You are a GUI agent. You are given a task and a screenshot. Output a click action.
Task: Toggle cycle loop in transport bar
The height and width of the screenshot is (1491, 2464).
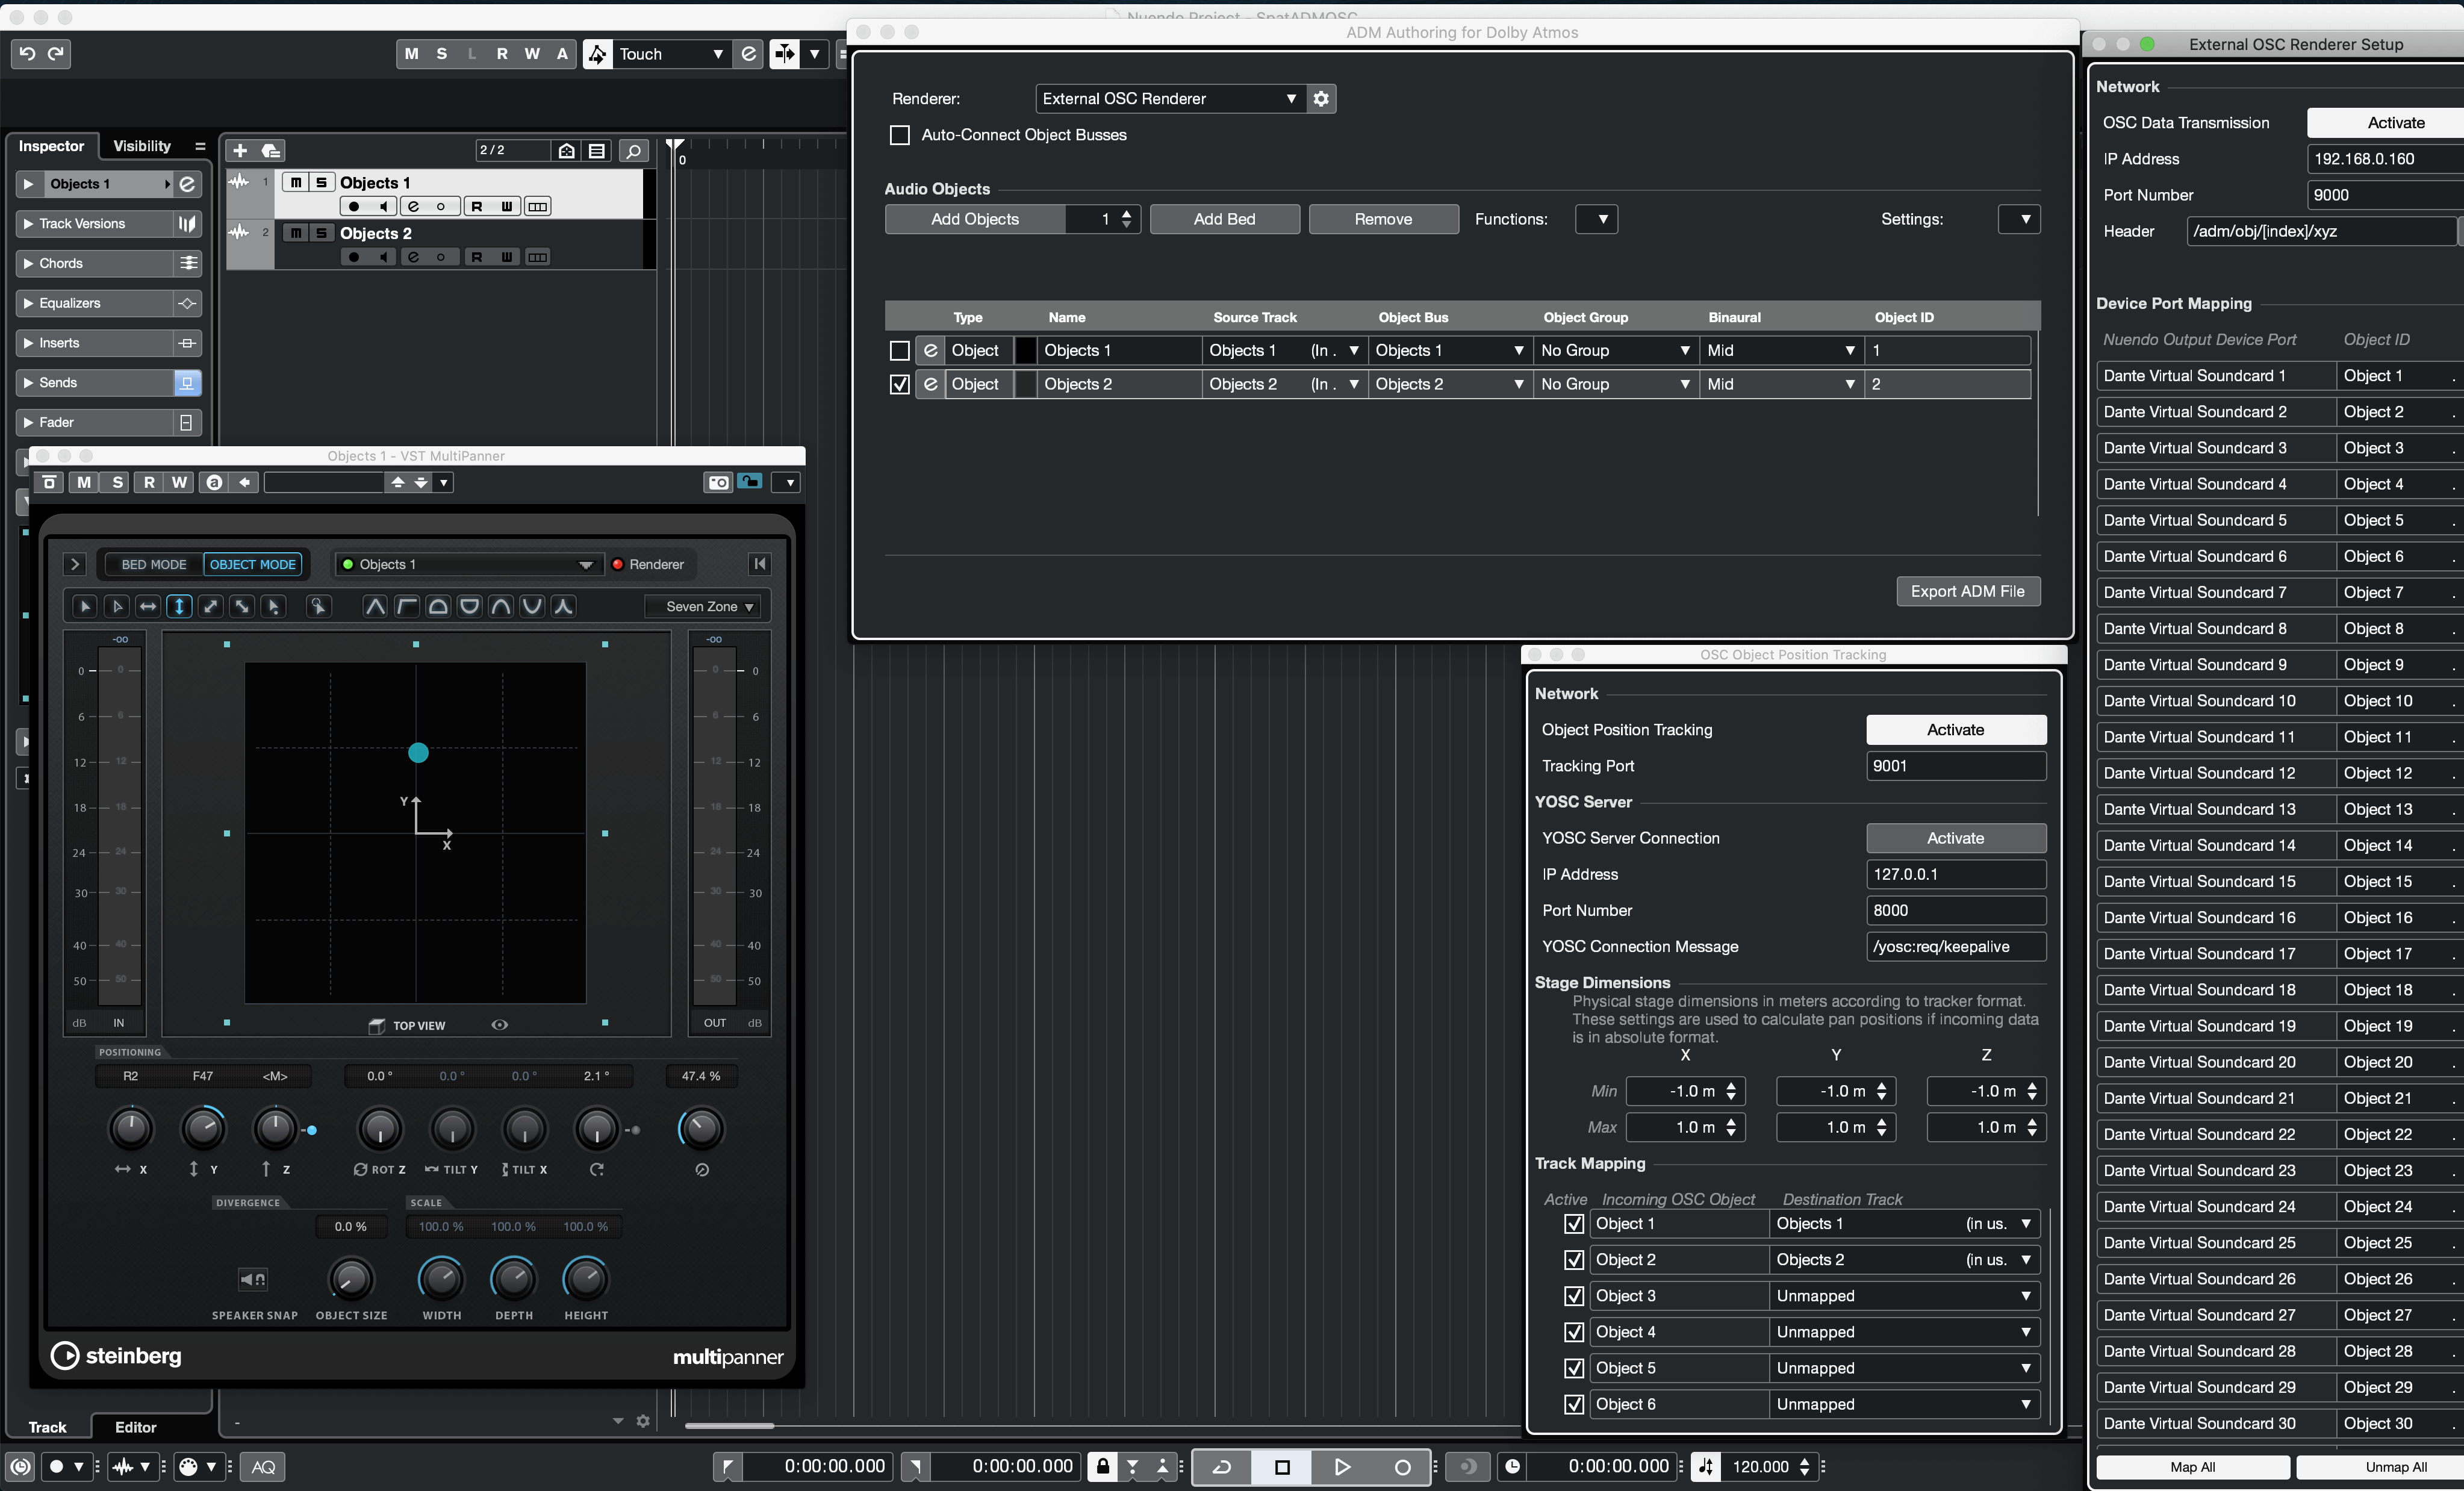[1222, 1466]
